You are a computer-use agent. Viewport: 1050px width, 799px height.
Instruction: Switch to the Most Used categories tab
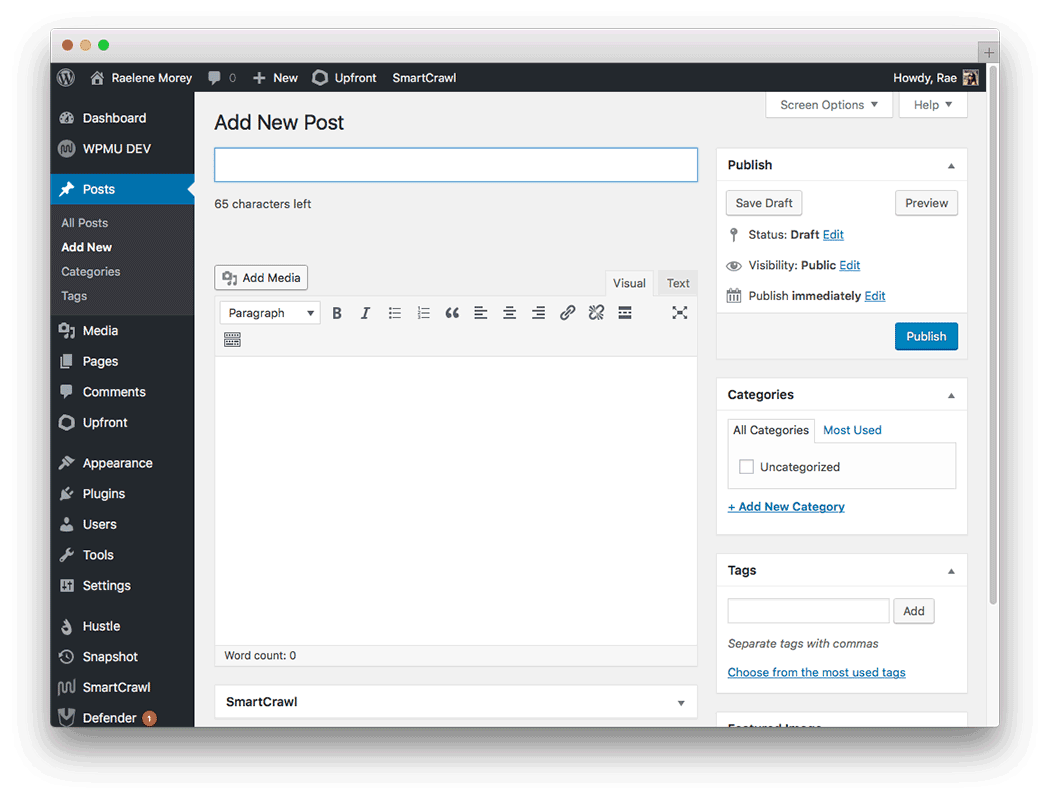(852, 430)
